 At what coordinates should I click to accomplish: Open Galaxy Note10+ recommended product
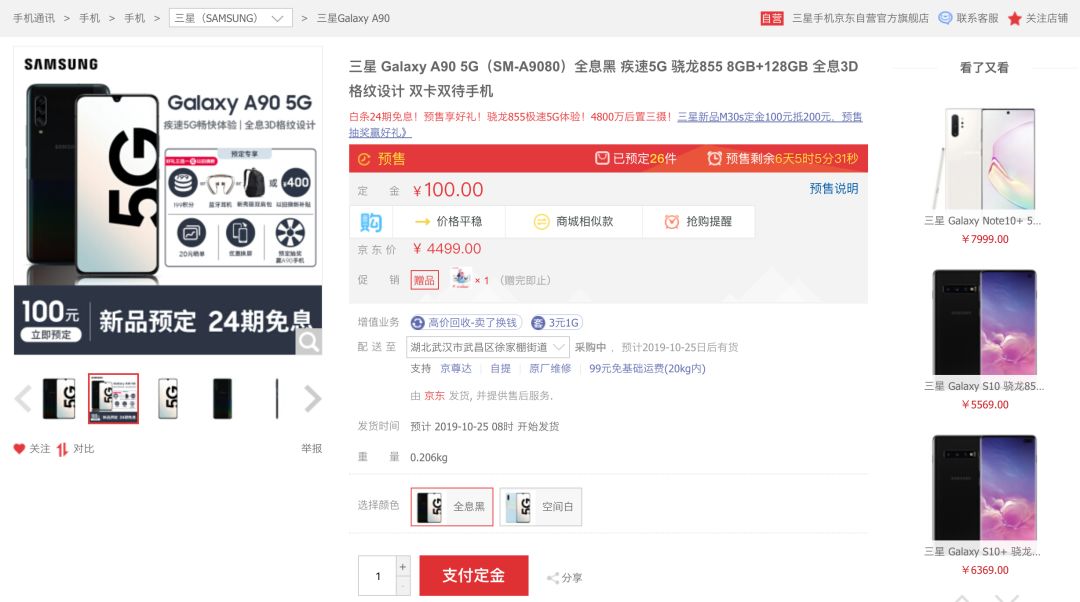(x=984, y=159)
